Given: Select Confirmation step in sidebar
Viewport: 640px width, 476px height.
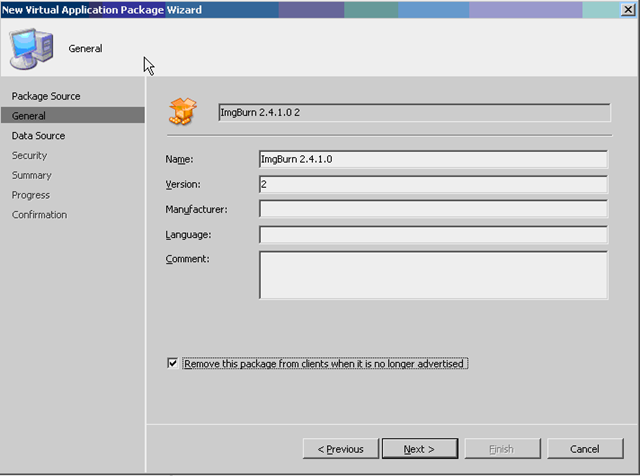Looking at the screenshot, I should (x=39, y=215).
